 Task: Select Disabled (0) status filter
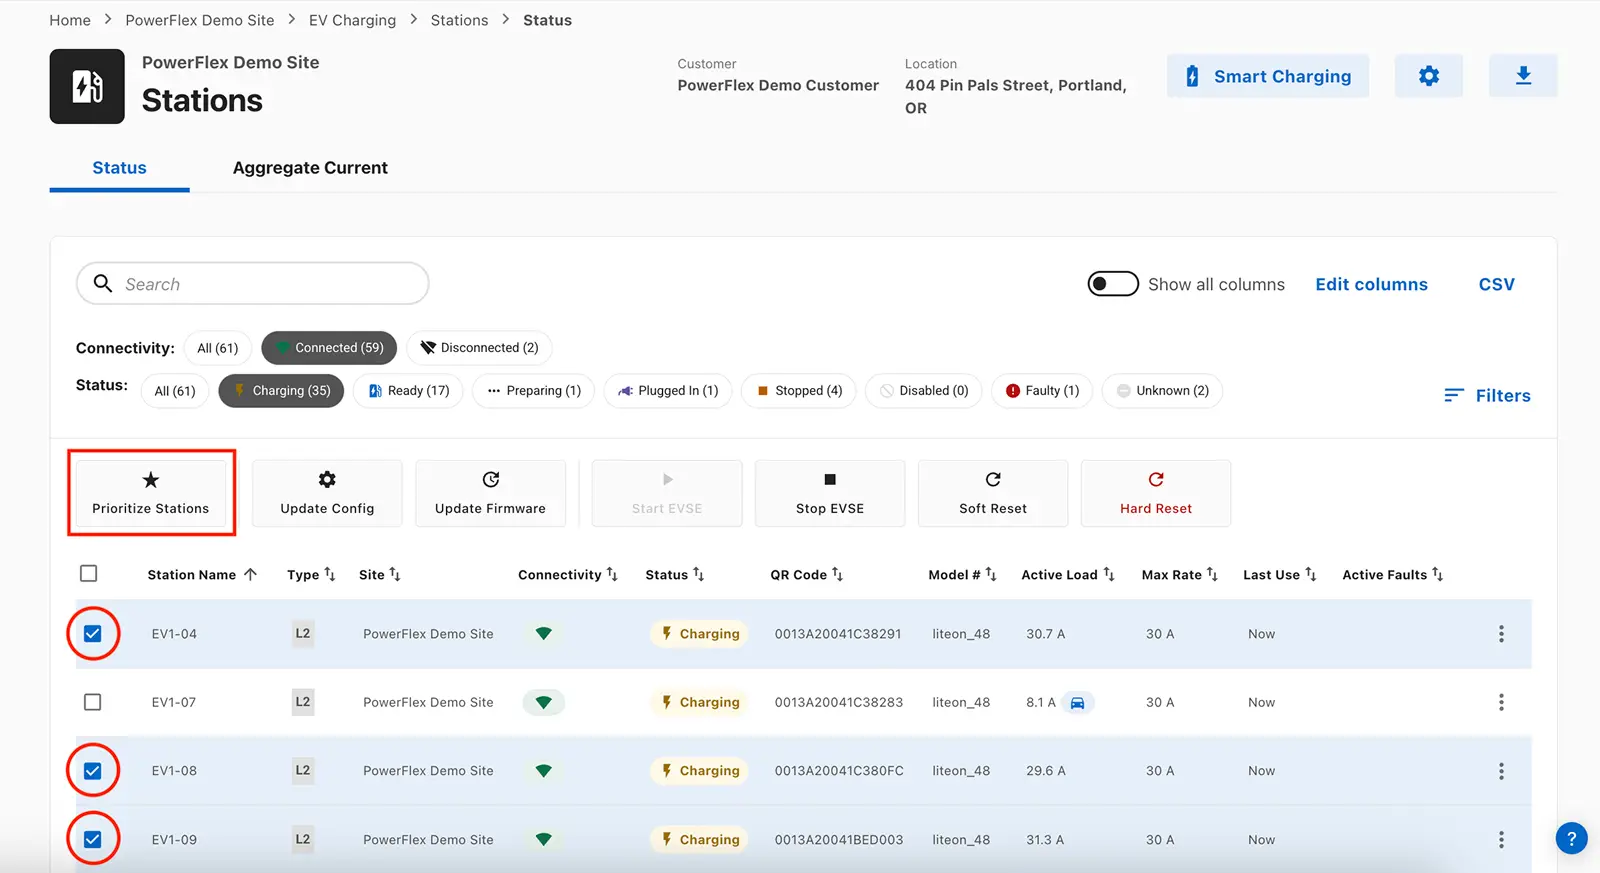pyautogui.click(x=924, y=391)
